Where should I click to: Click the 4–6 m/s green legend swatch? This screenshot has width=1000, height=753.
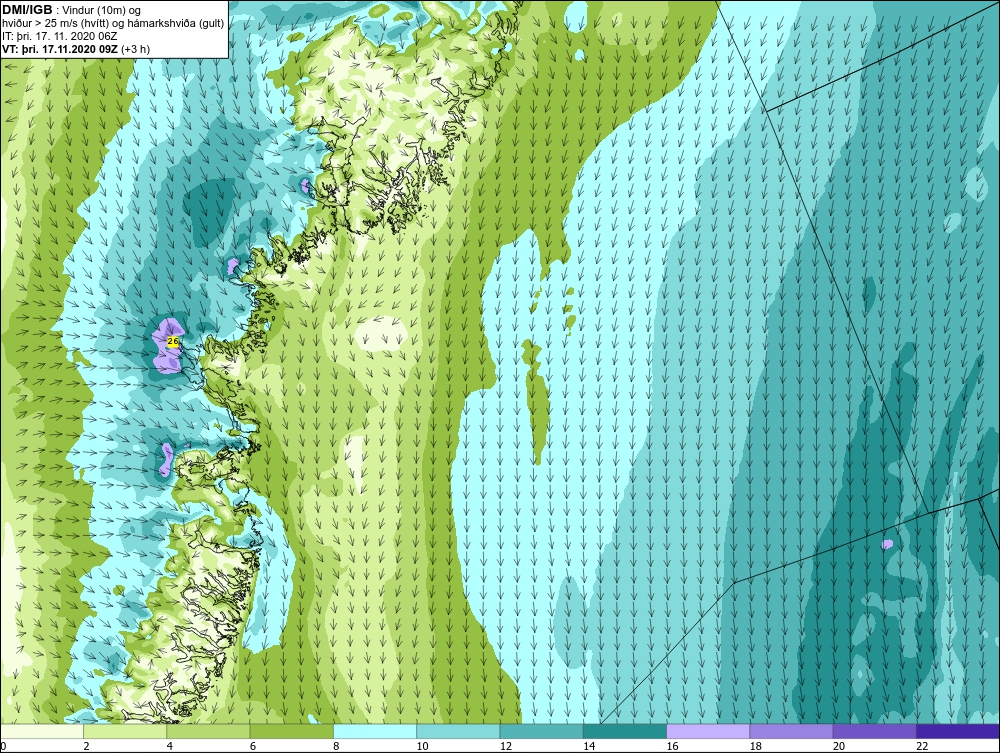[x=209, y=731]
